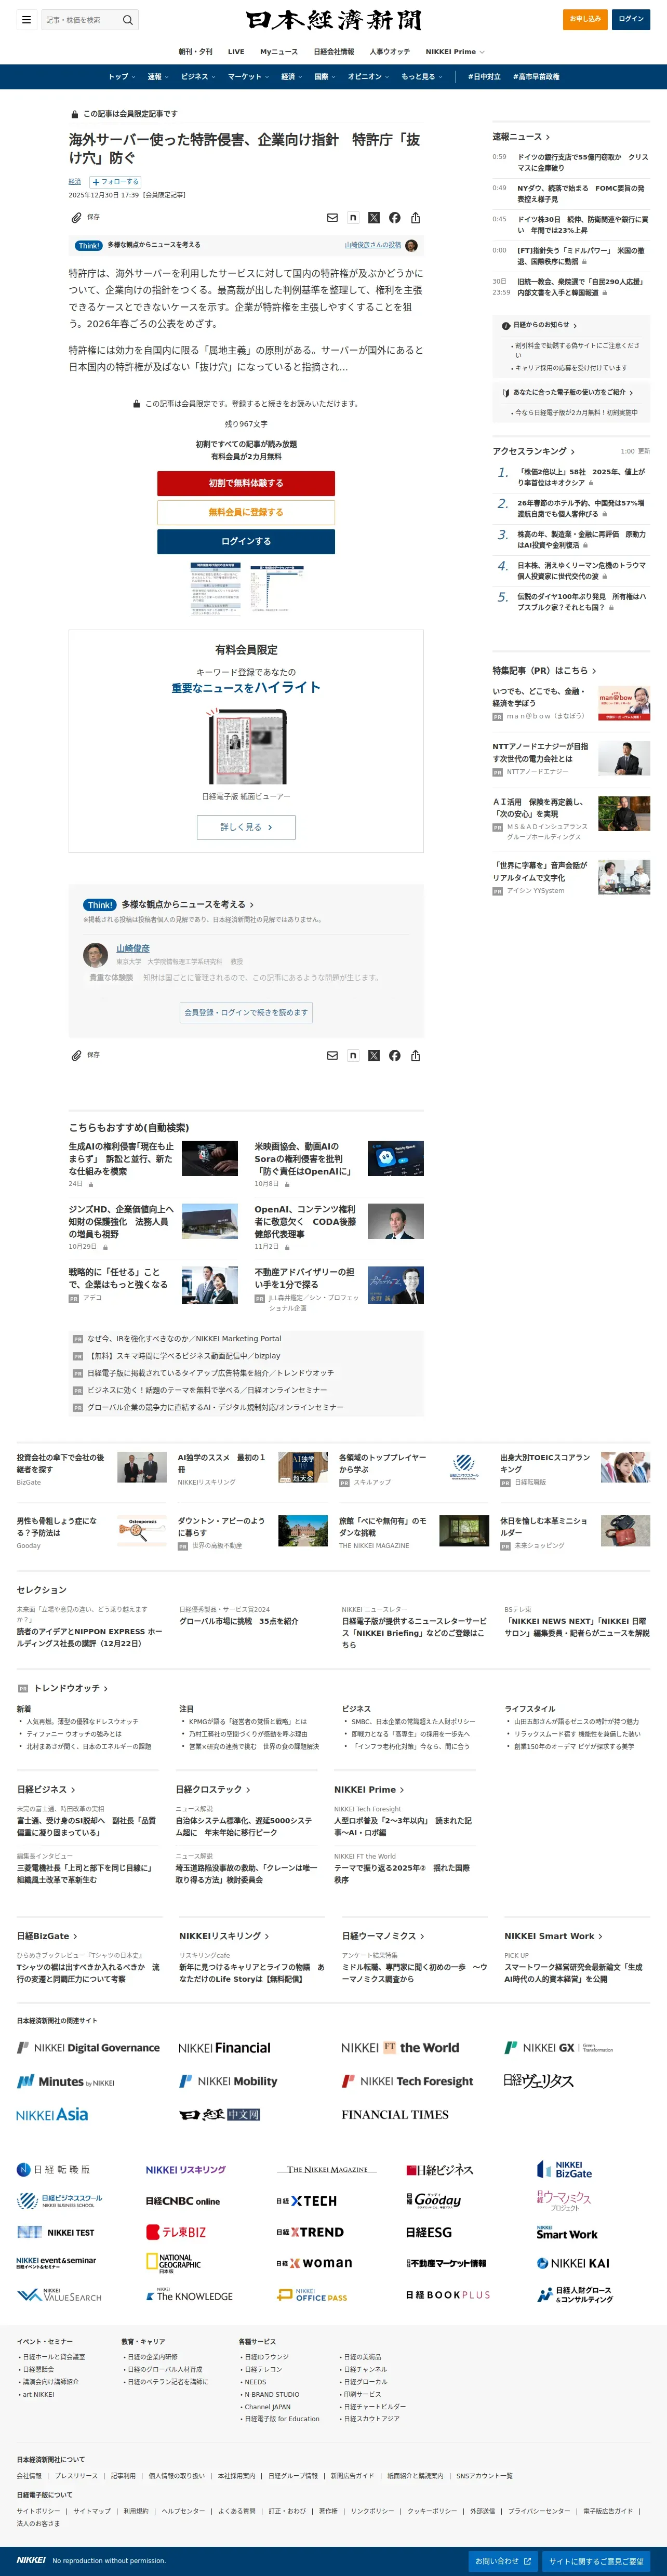
Task: Share to Facebook icon under the headline
Action: 395,217
